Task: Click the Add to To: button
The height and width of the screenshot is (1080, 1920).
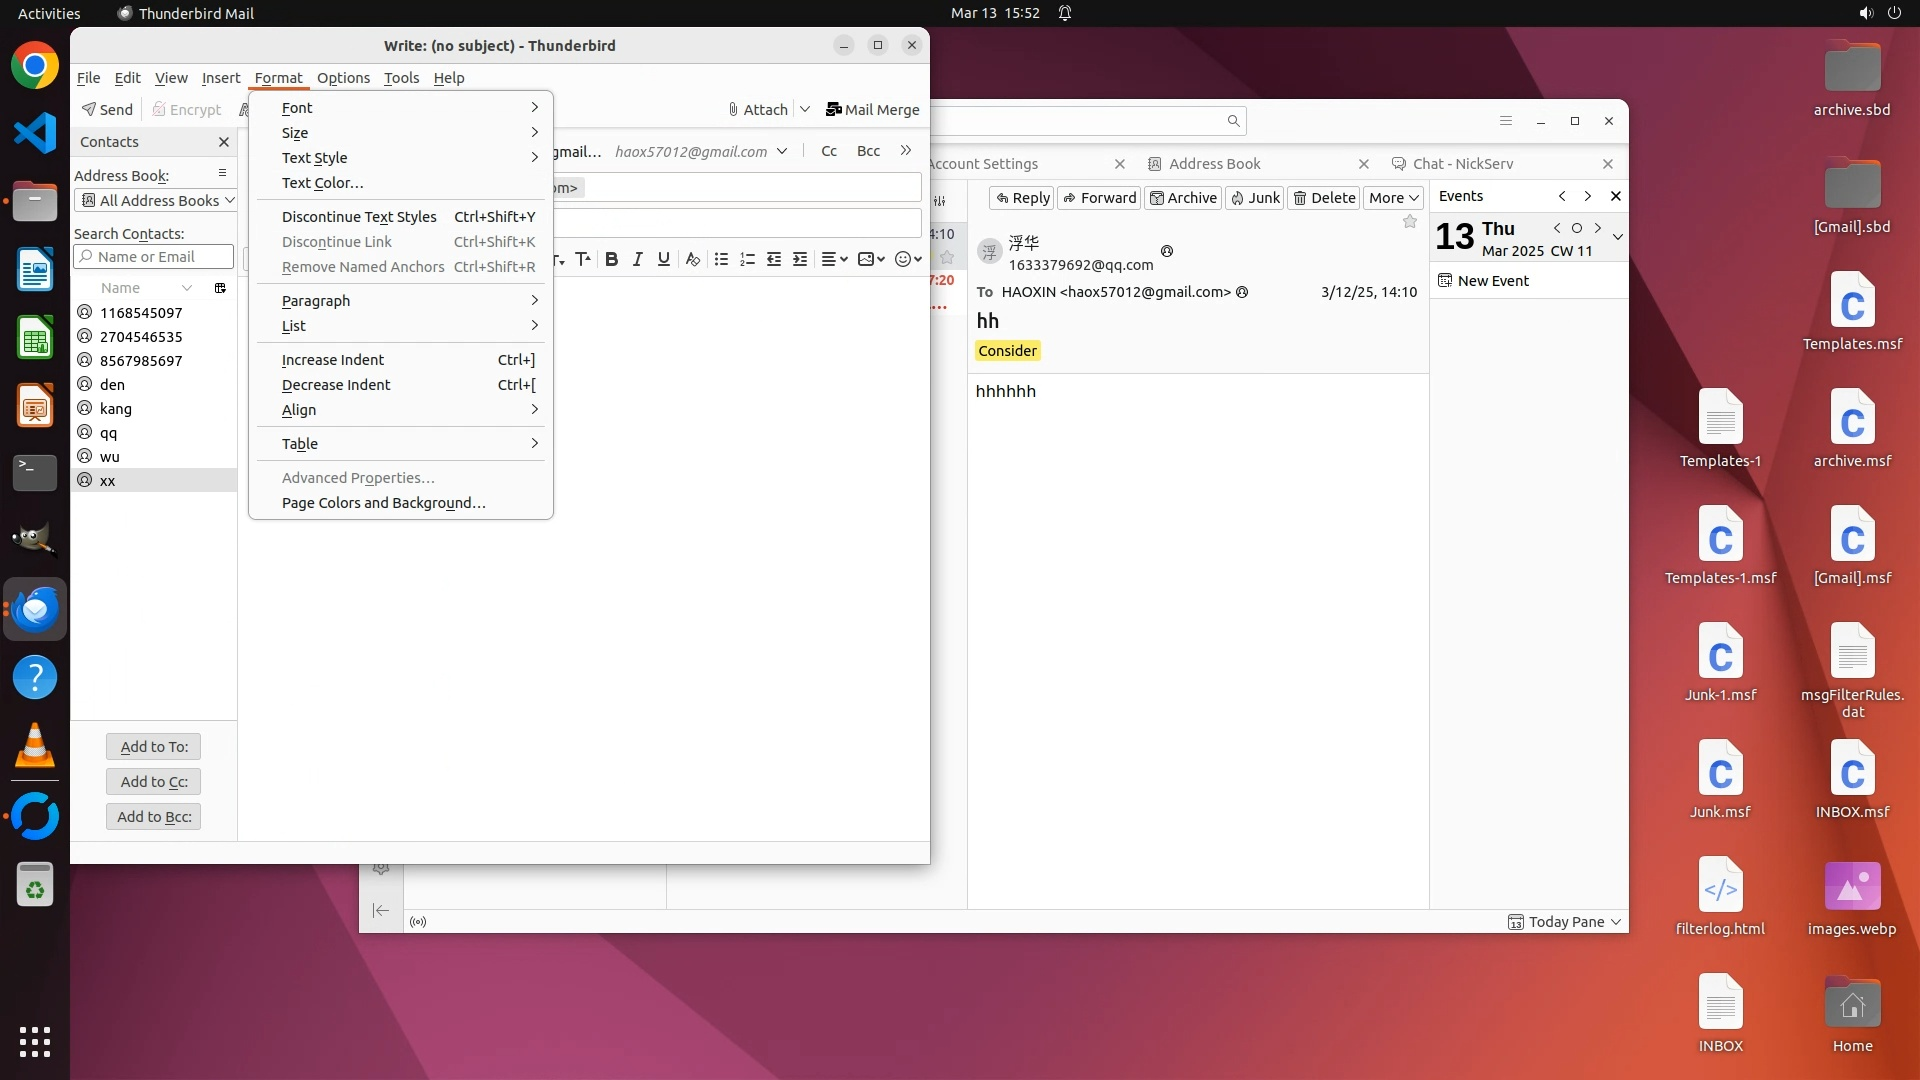Action: (x=153, y=747)
